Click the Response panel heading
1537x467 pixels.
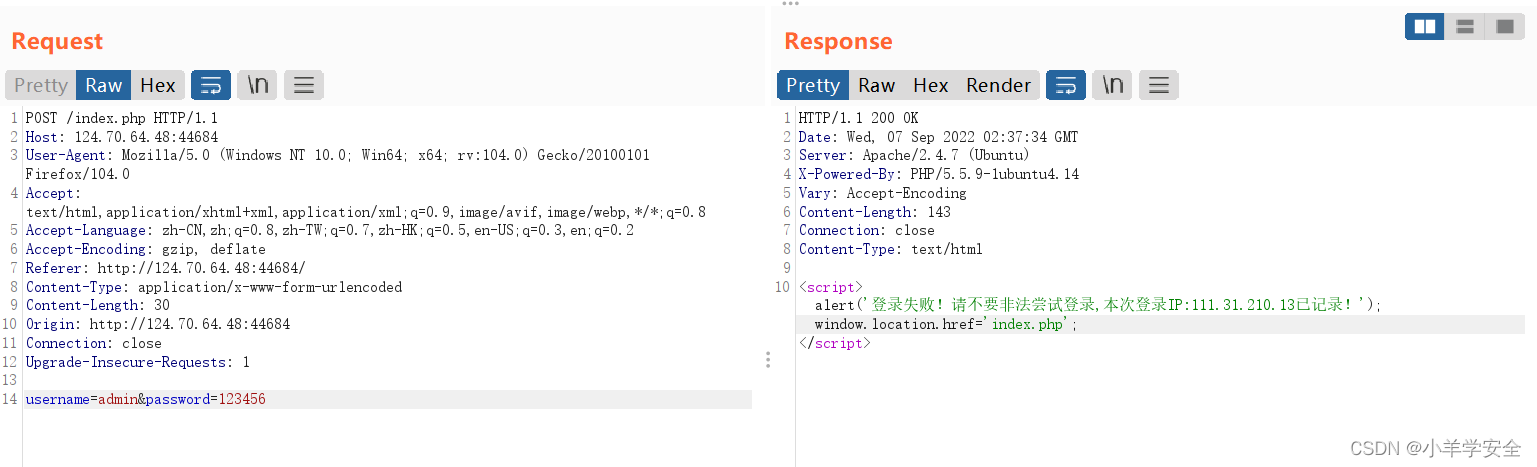838,42
